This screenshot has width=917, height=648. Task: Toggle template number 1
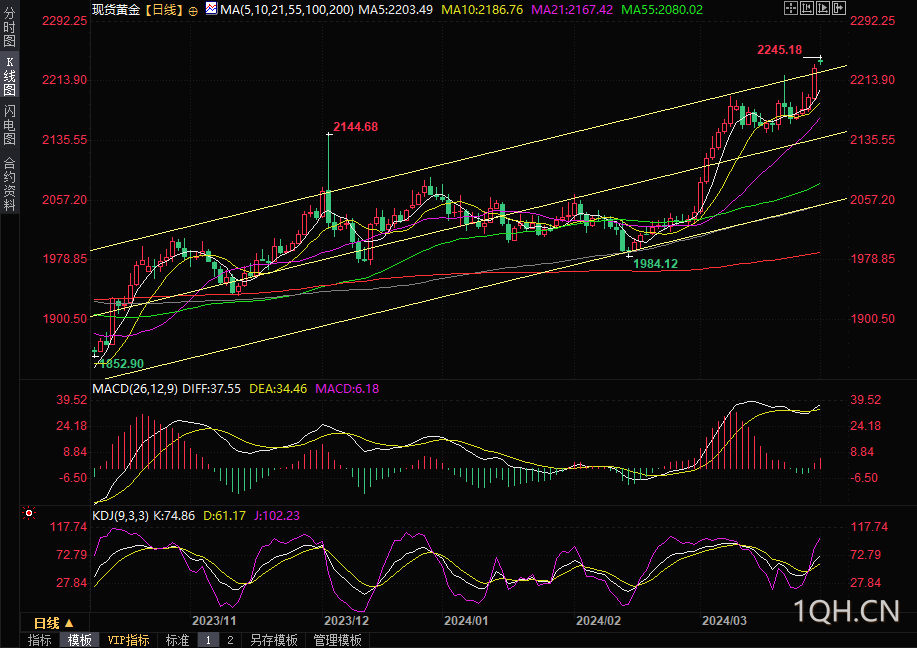click(208, 640)
